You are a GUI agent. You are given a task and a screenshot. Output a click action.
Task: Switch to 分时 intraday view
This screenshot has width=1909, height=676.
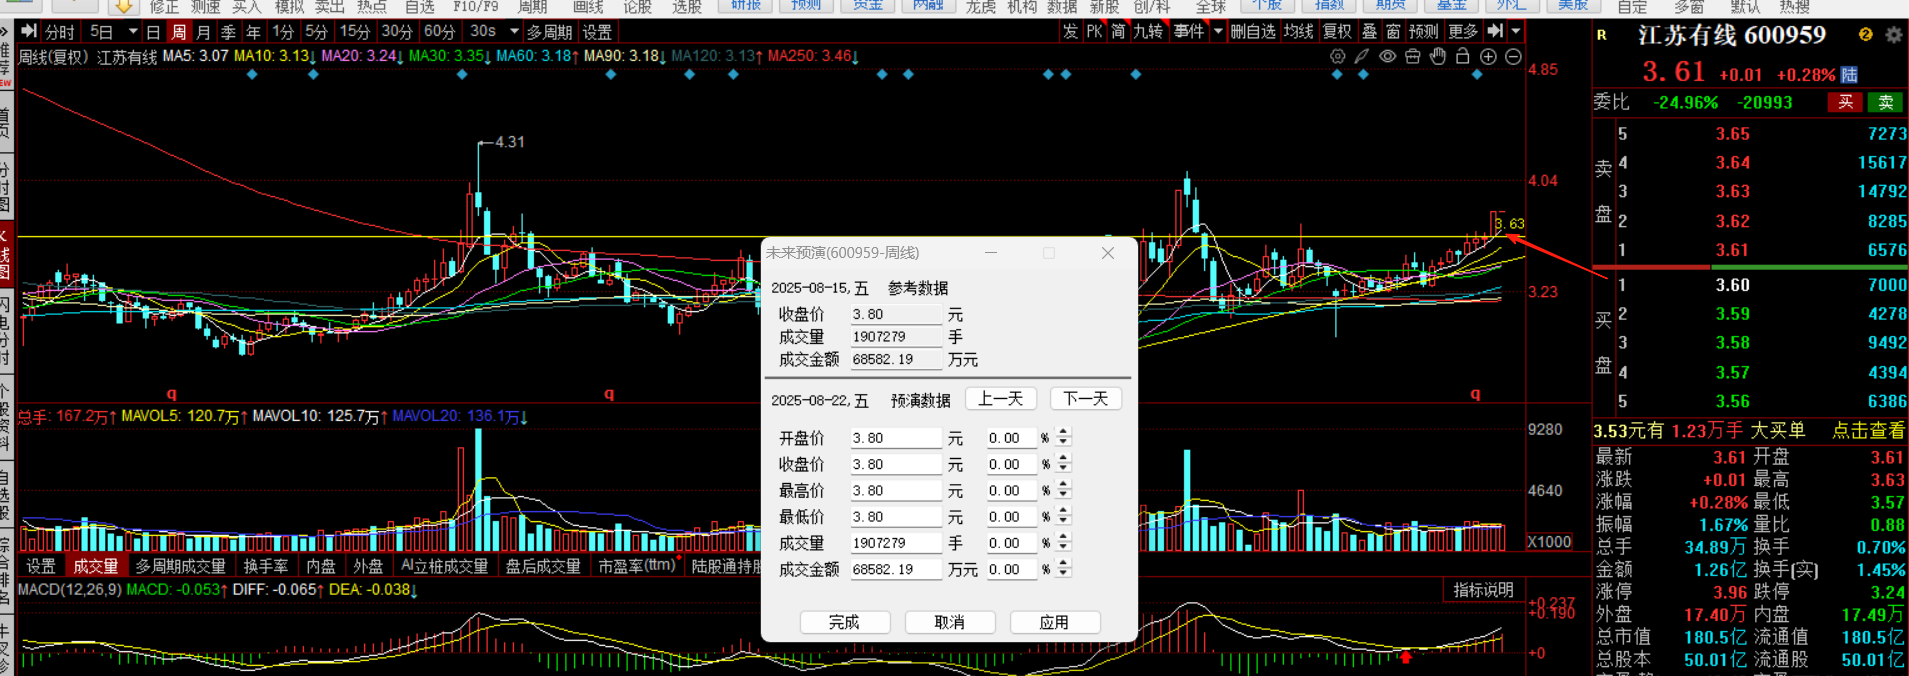[x=60, y=32]
